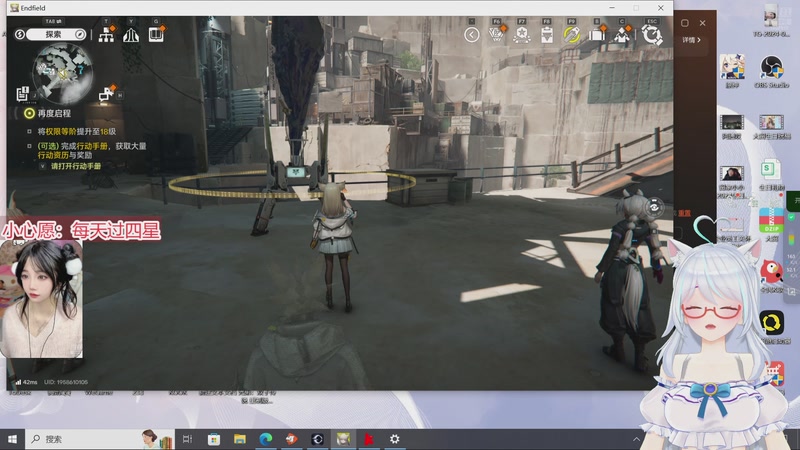Open the F8 clipboard operation-manual icon
800x450 pixels.
(x=546, y=35)
